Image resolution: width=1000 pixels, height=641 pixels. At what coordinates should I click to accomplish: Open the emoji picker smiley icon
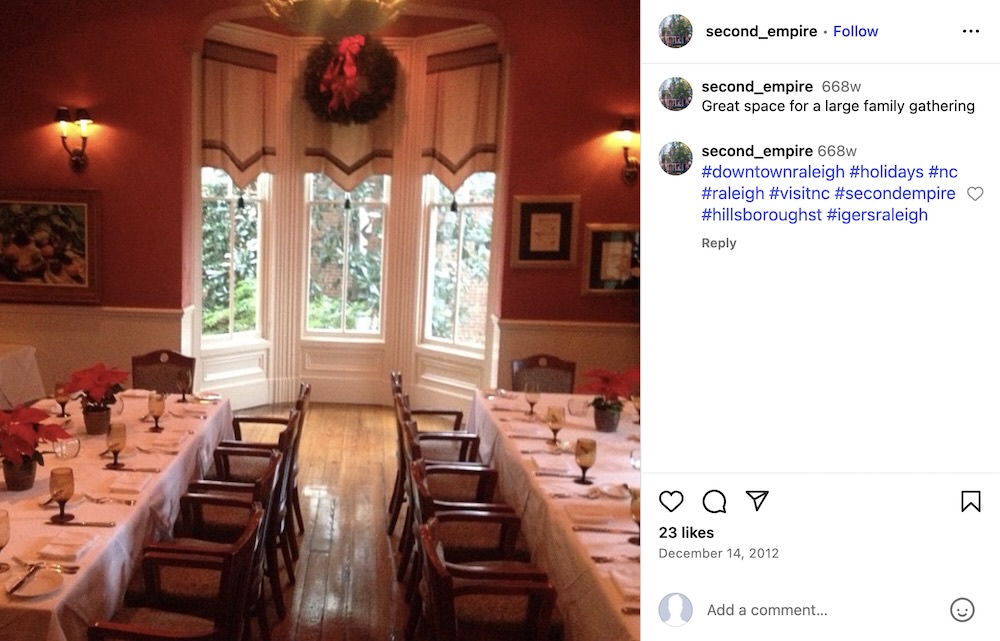point(962,610)
